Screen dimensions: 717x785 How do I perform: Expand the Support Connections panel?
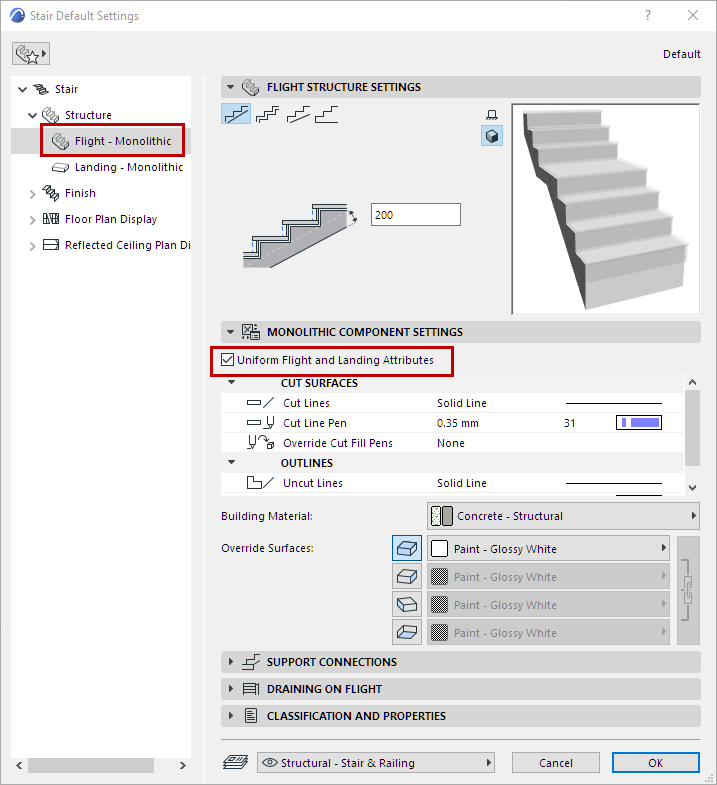(231, 661)
